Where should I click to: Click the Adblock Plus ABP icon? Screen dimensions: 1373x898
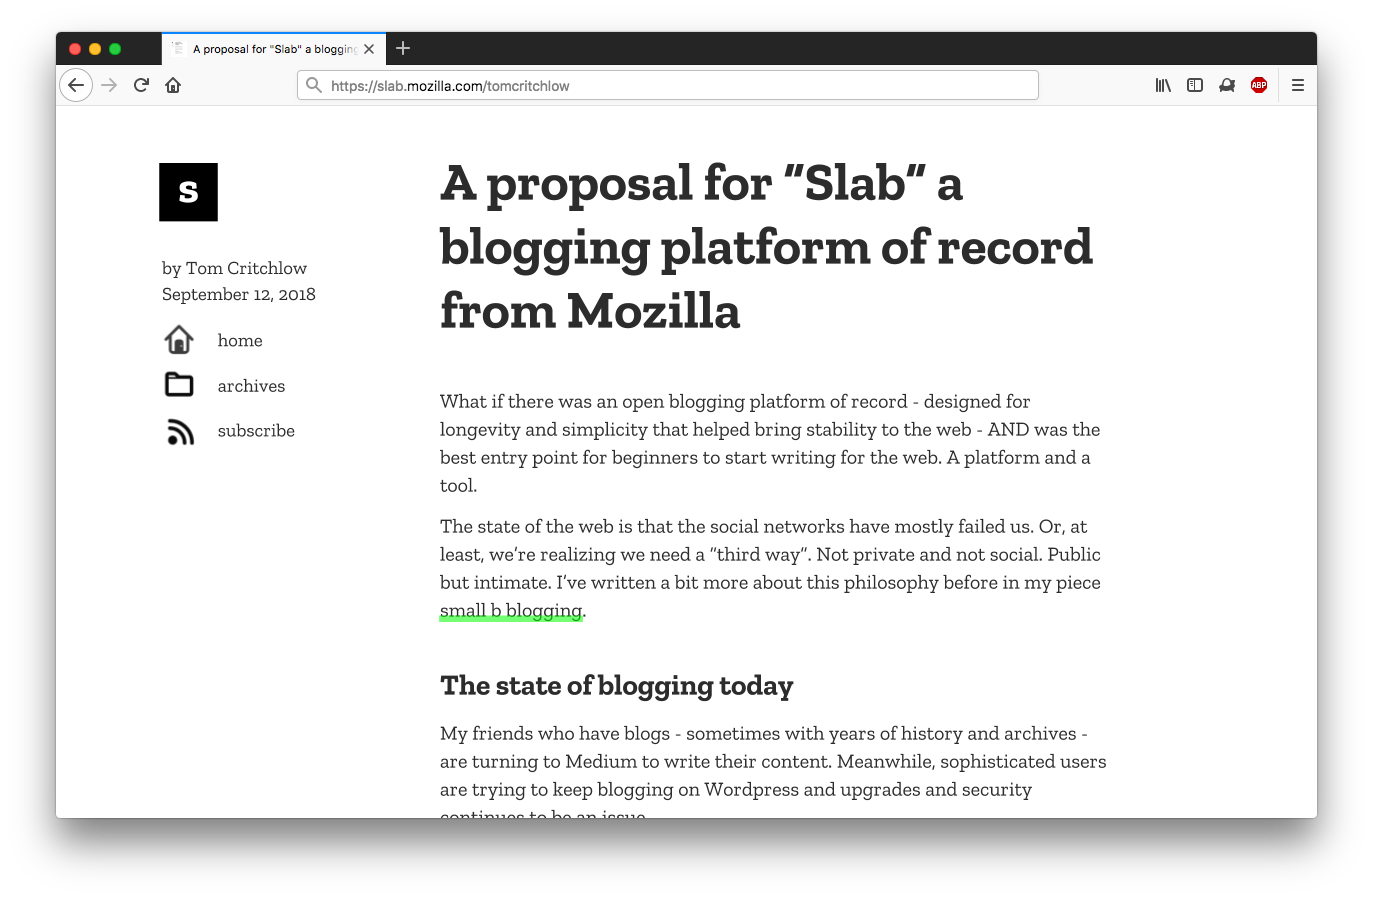[x=1259, y=85]
